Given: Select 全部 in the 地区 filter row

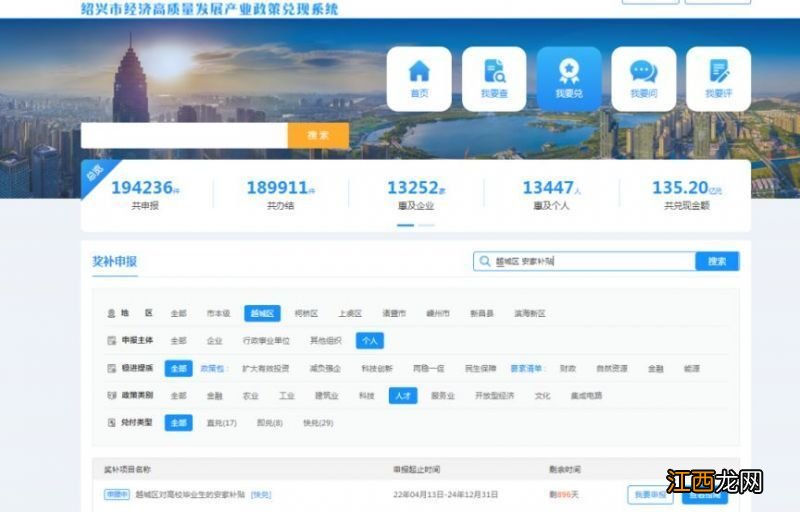Looking at the screenshot, I should click(x=179, y=314).
